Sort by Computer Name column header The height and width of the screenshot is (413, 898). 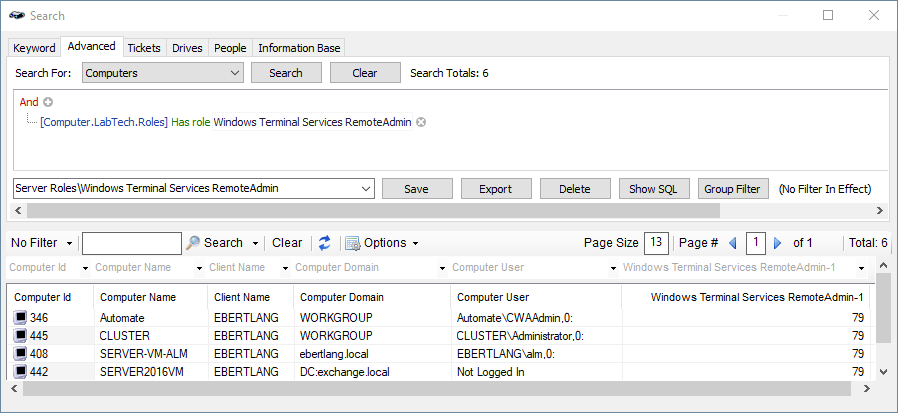138,297
